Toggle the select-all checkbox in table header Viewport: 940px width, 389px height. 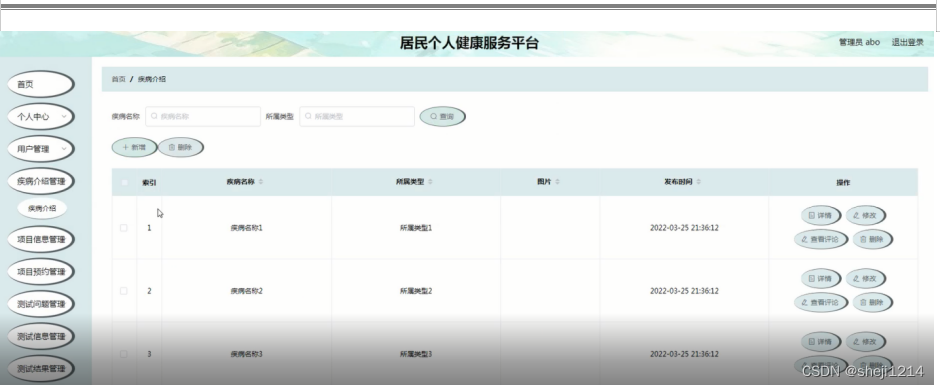pyautogui.click(x=124, y=182)
